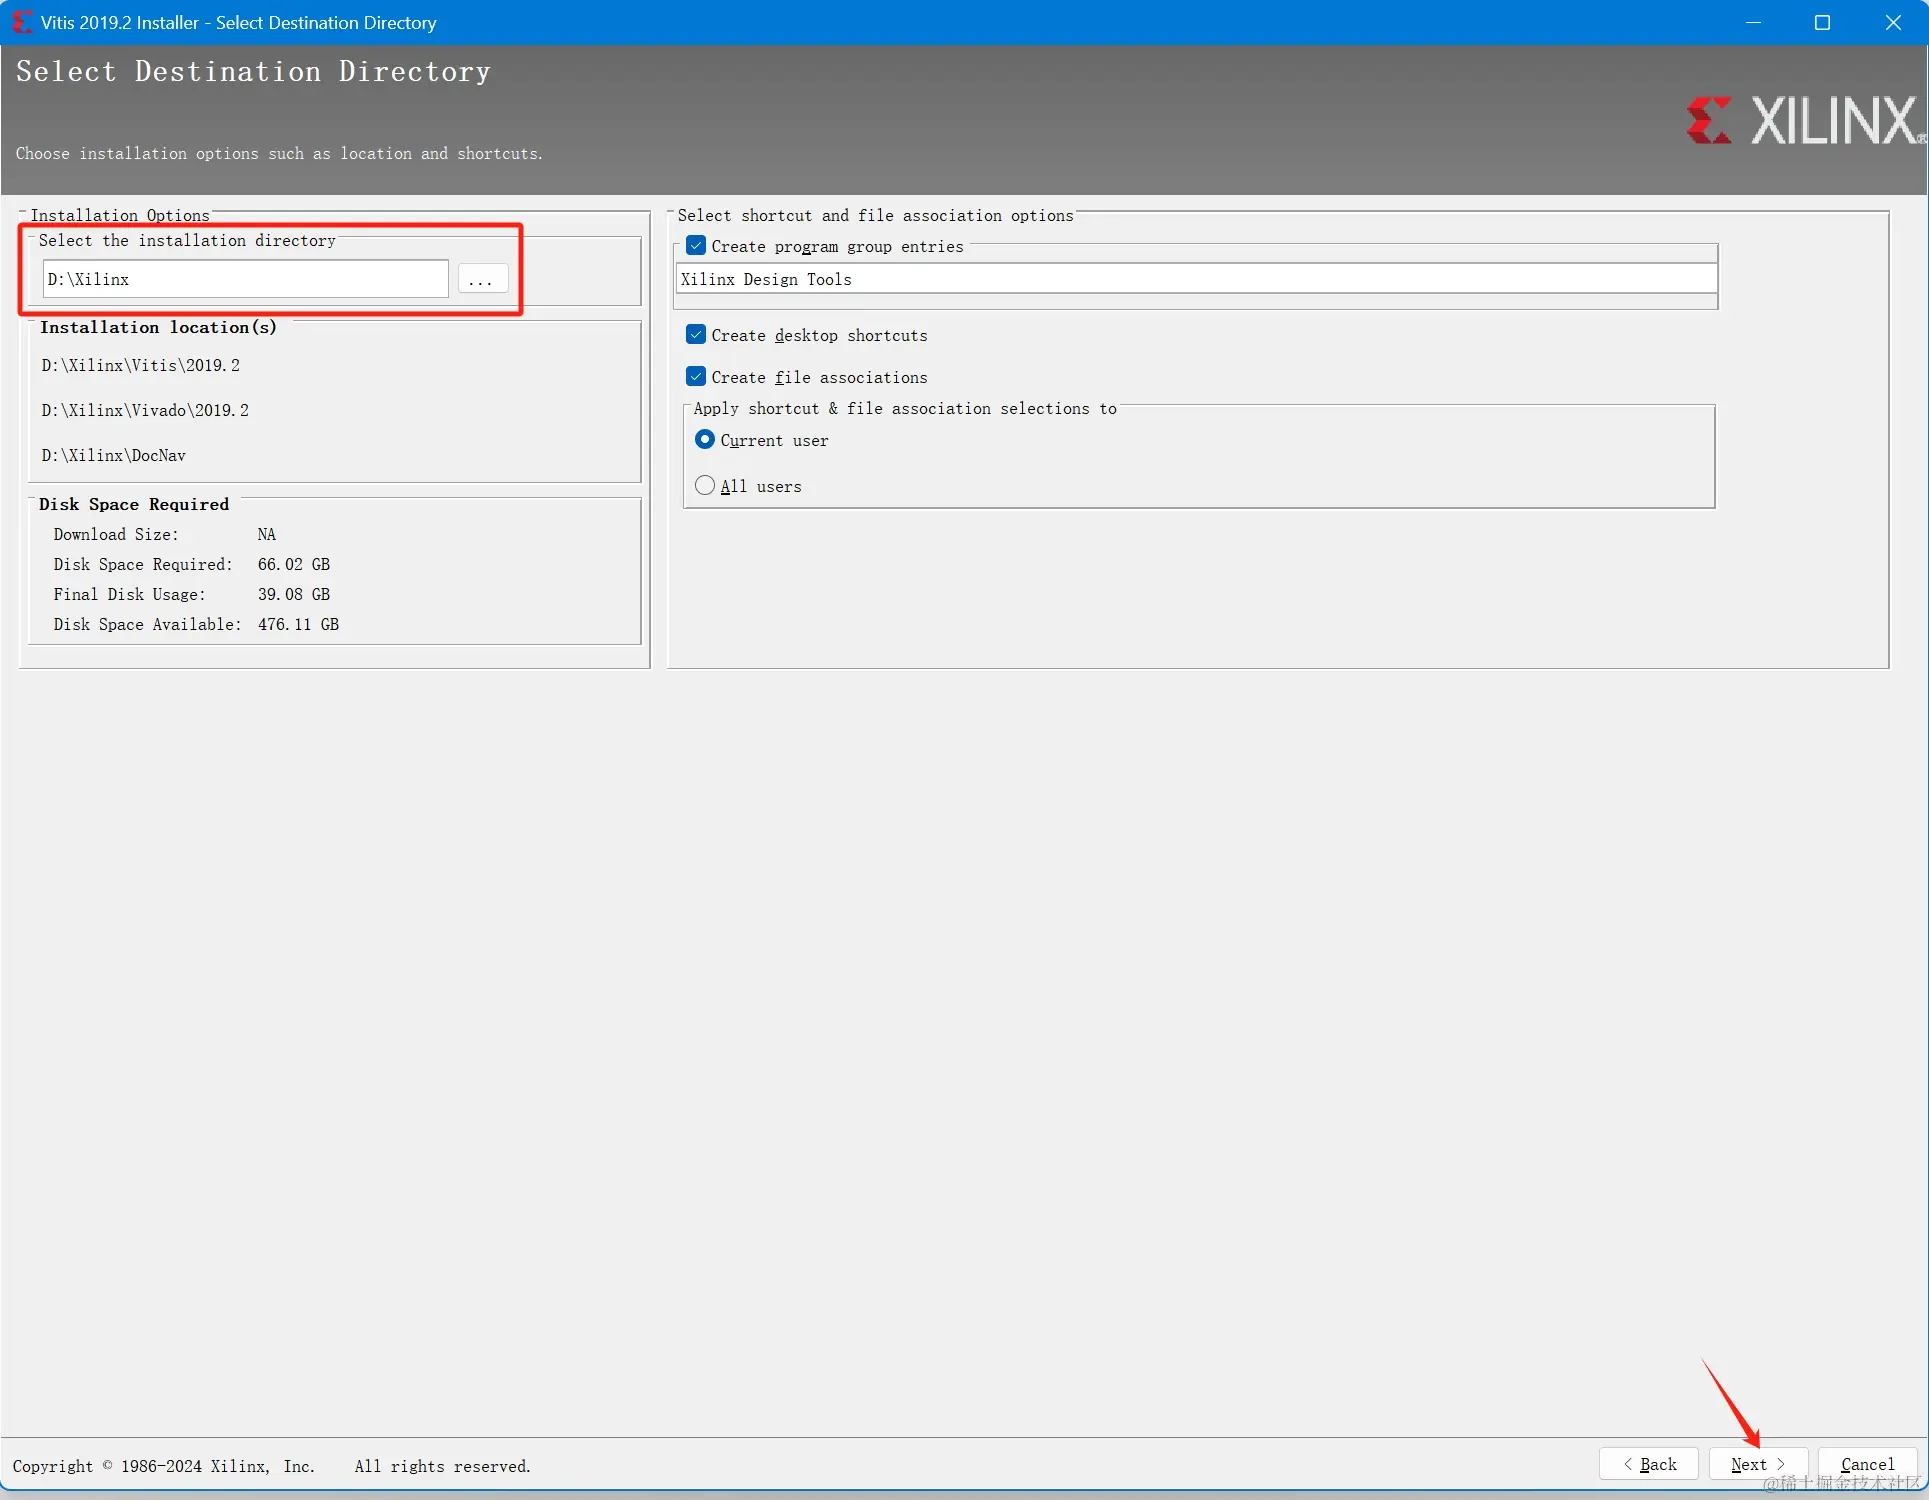Close the installer window
This screenshot has width=1929, height=1500.
[x=1892, y=22]
